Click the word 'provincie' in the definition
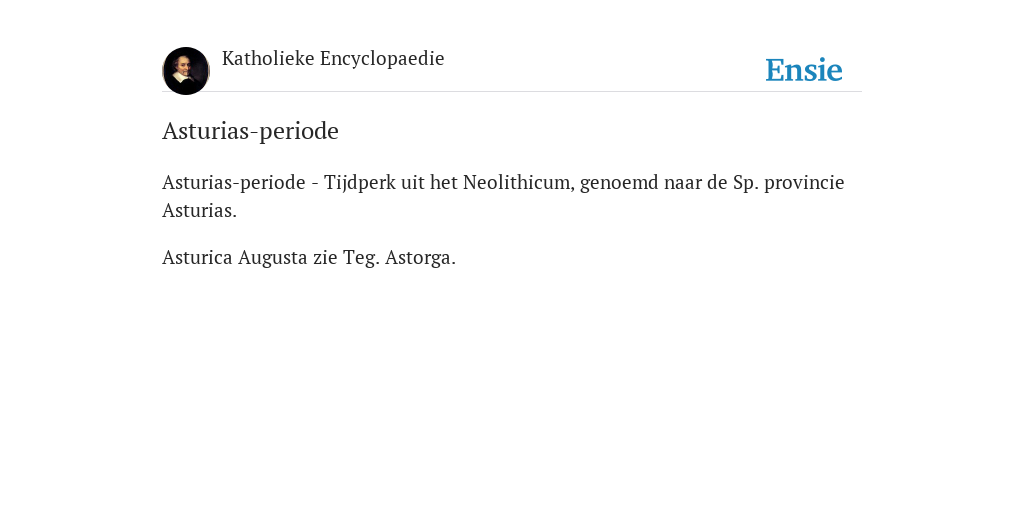The width and height of the screenshot is (1024, 512). point(804,182)
